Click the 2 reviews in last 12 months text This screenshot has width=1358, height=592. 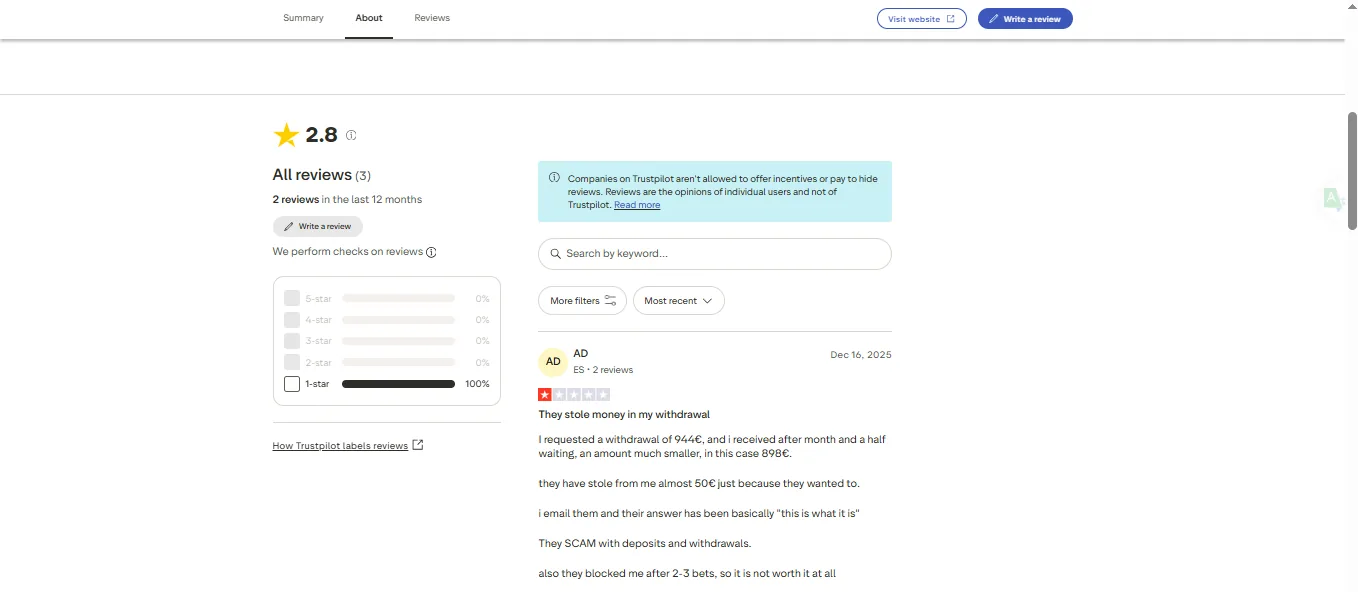(347, 200)
